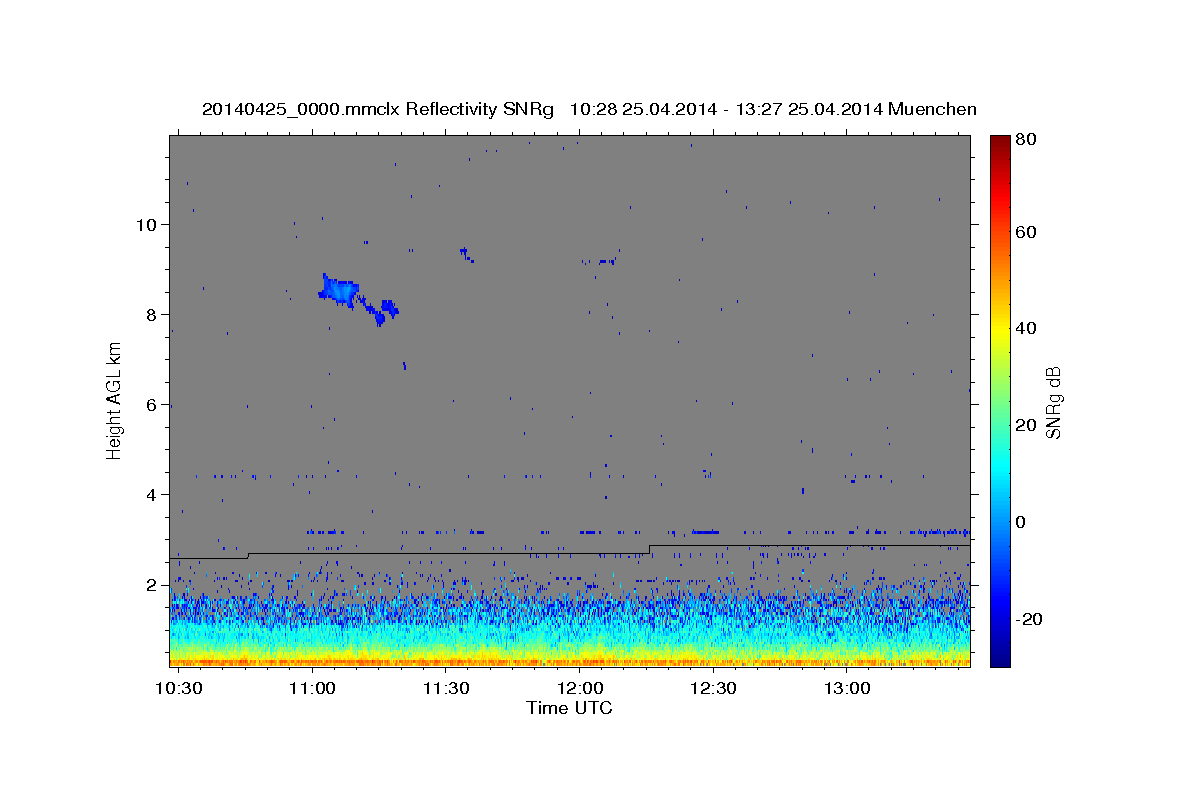This screenshot has width=1200, height=800.
Task: Click the dark red top of the colorbar
Action: coord(1000,142)
